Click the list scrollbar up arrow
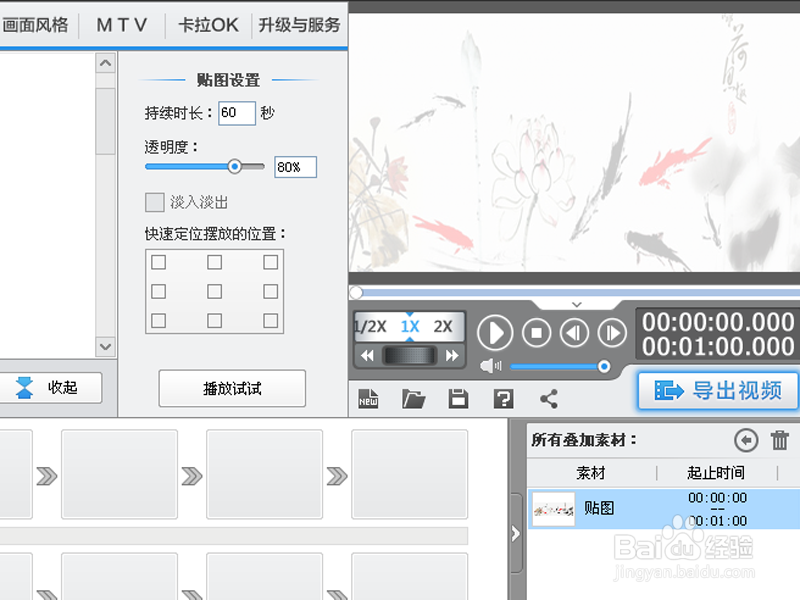The image size is (800, 600). point(106,63)
